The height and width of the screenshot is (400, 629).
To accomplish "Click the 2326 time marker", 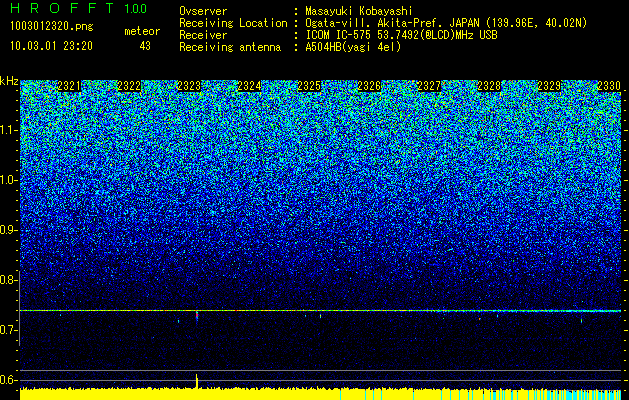I will (369, 86).
